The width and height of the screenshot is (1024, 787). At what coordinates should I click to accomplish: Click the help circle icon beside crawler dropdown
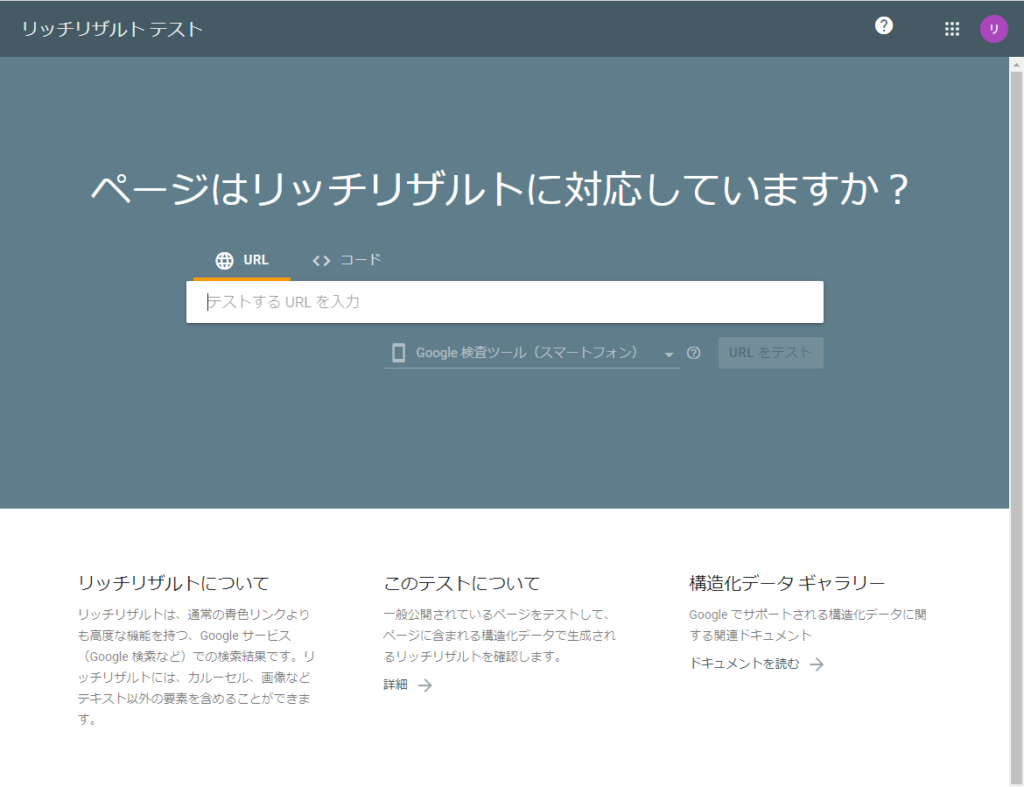[x=694, y=353]
